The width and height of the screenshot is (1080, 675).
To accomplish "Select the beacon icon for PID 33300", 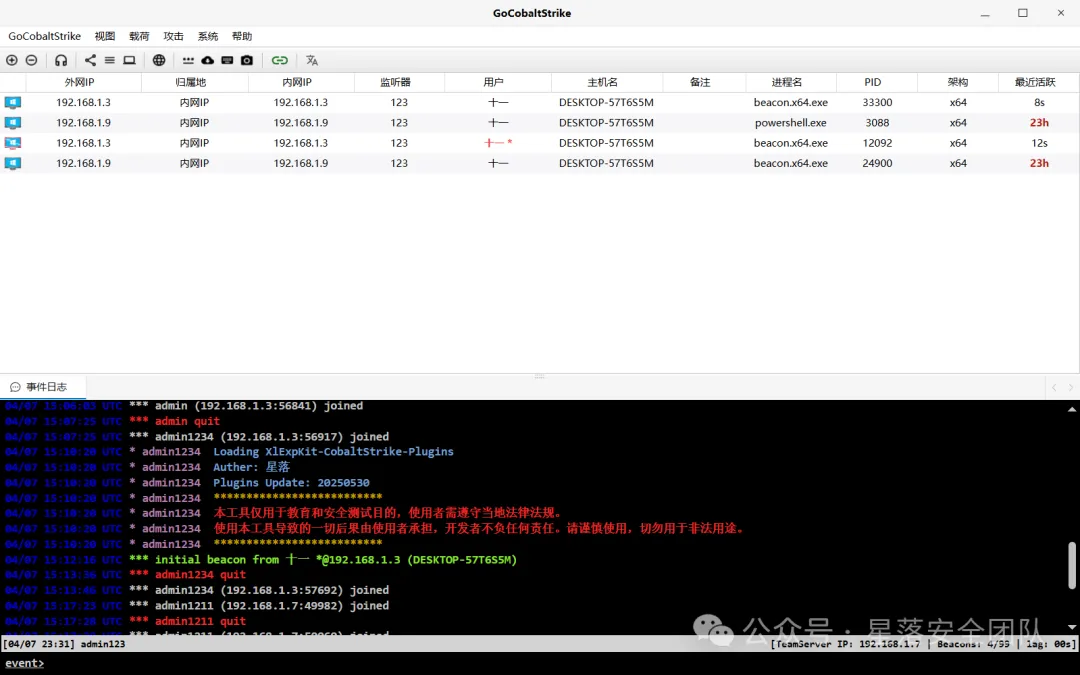I will point(12,103).
